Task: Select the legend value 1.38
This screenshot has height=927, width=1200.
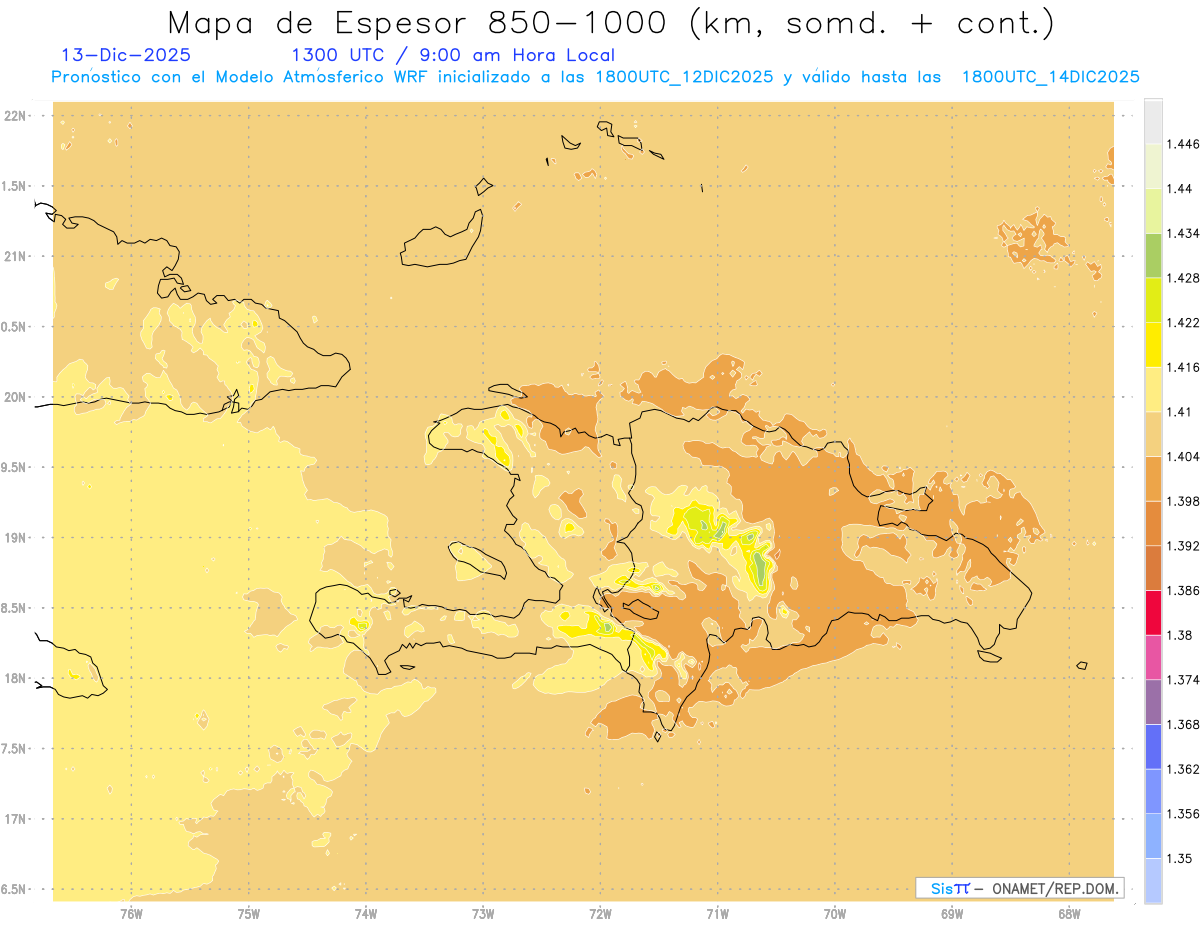Action: click(x=1181, y=635)
